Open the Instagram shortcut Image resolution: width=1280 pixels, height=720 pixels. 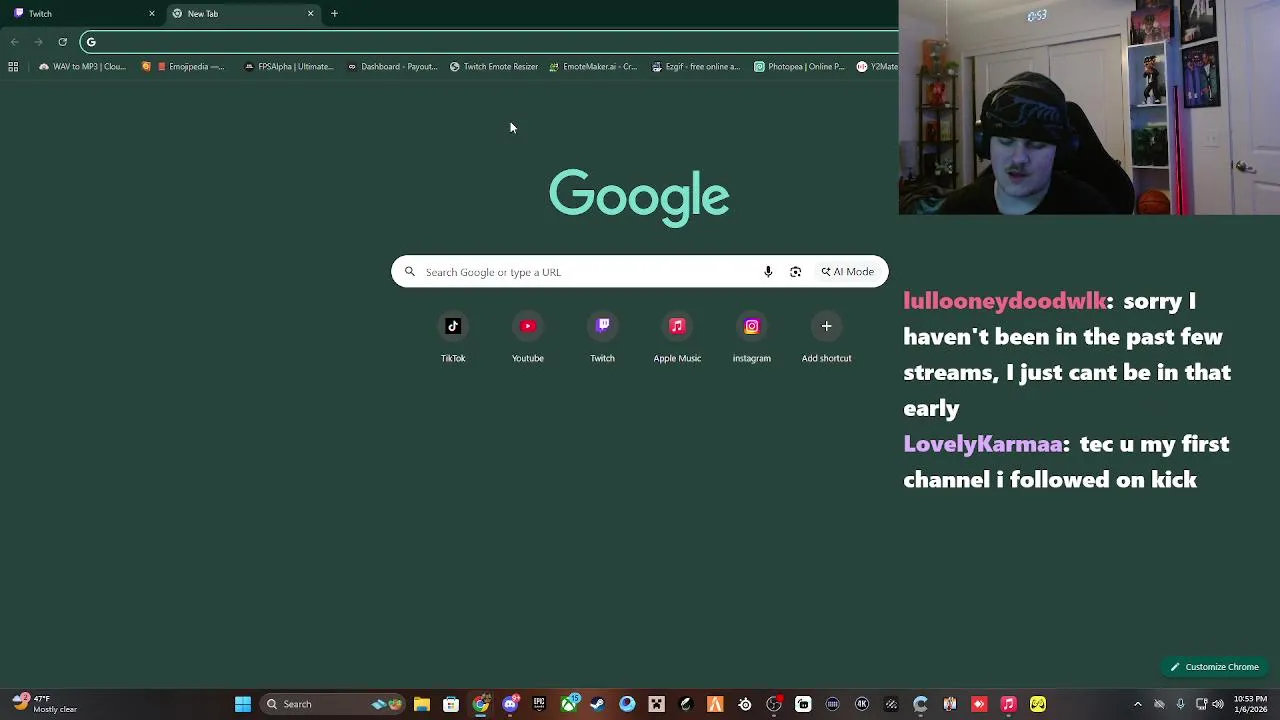tap(752, 338)
